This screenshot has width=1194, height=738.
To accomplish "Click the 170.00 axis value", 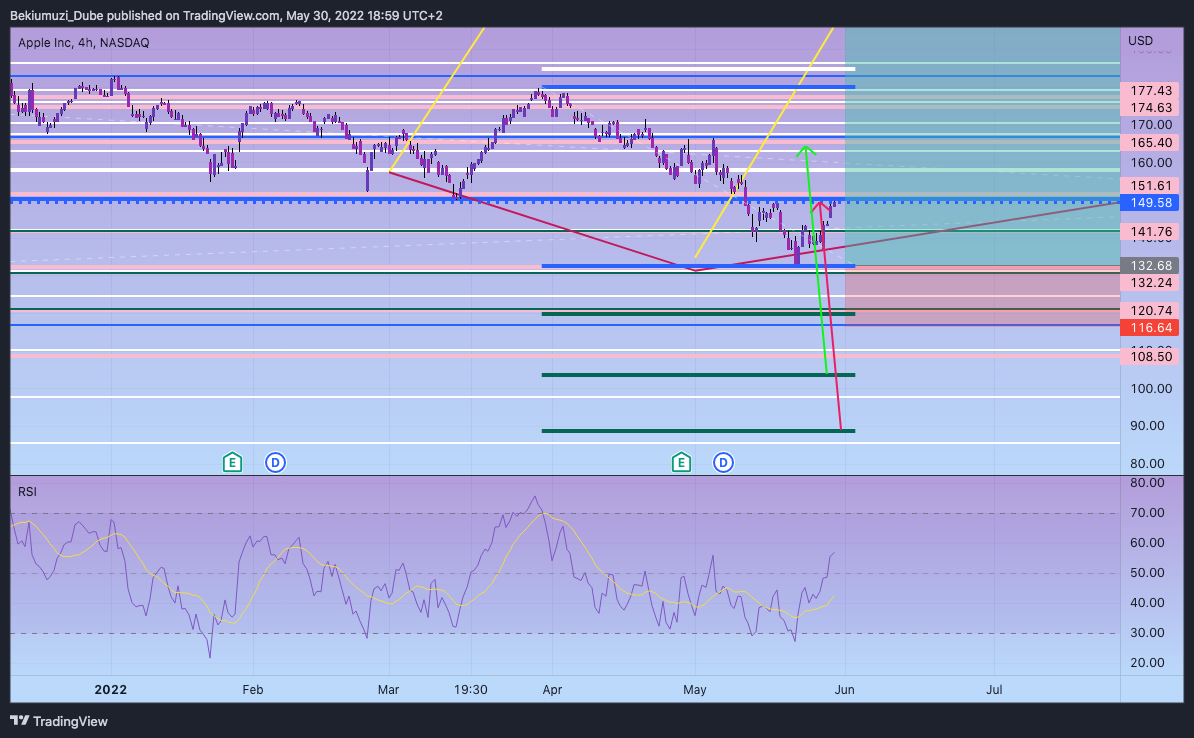I will pyautogui.click(x=1151, y=124).
